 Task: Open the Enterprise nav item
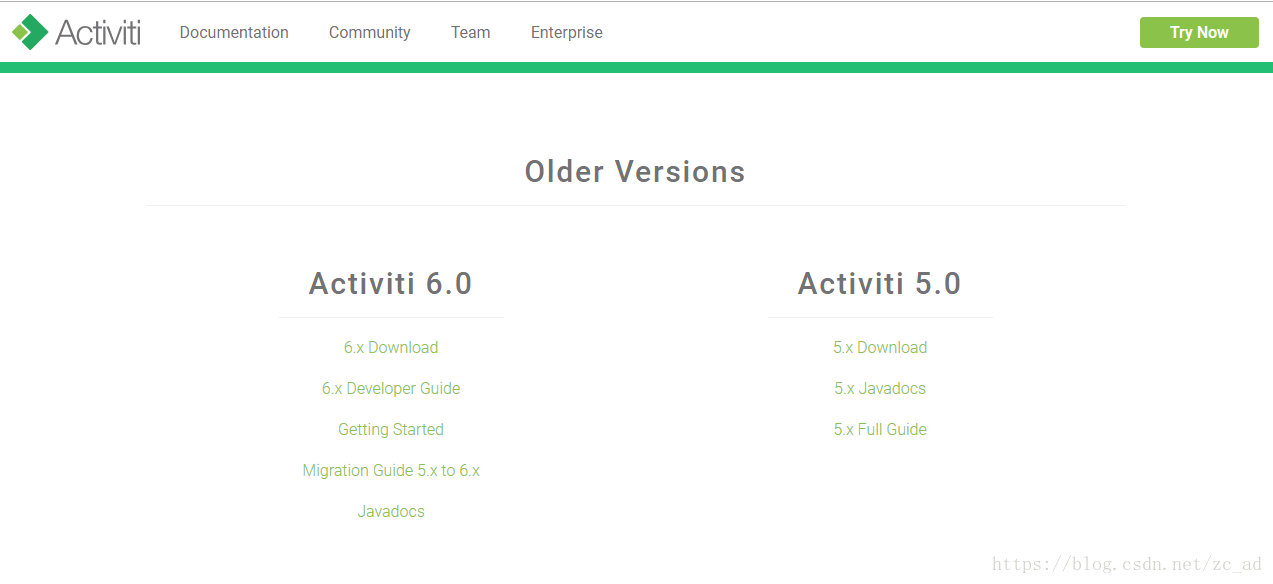pyautogui.click(x=567, y=32)
